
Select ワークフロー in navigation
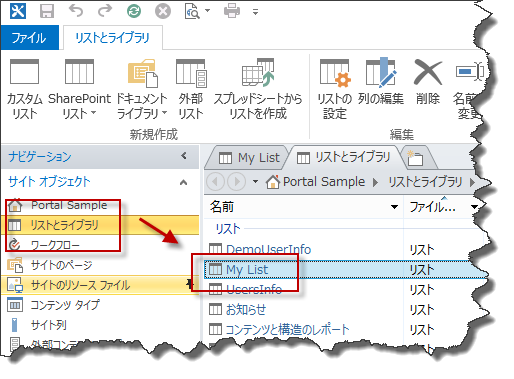click(55, 245)
